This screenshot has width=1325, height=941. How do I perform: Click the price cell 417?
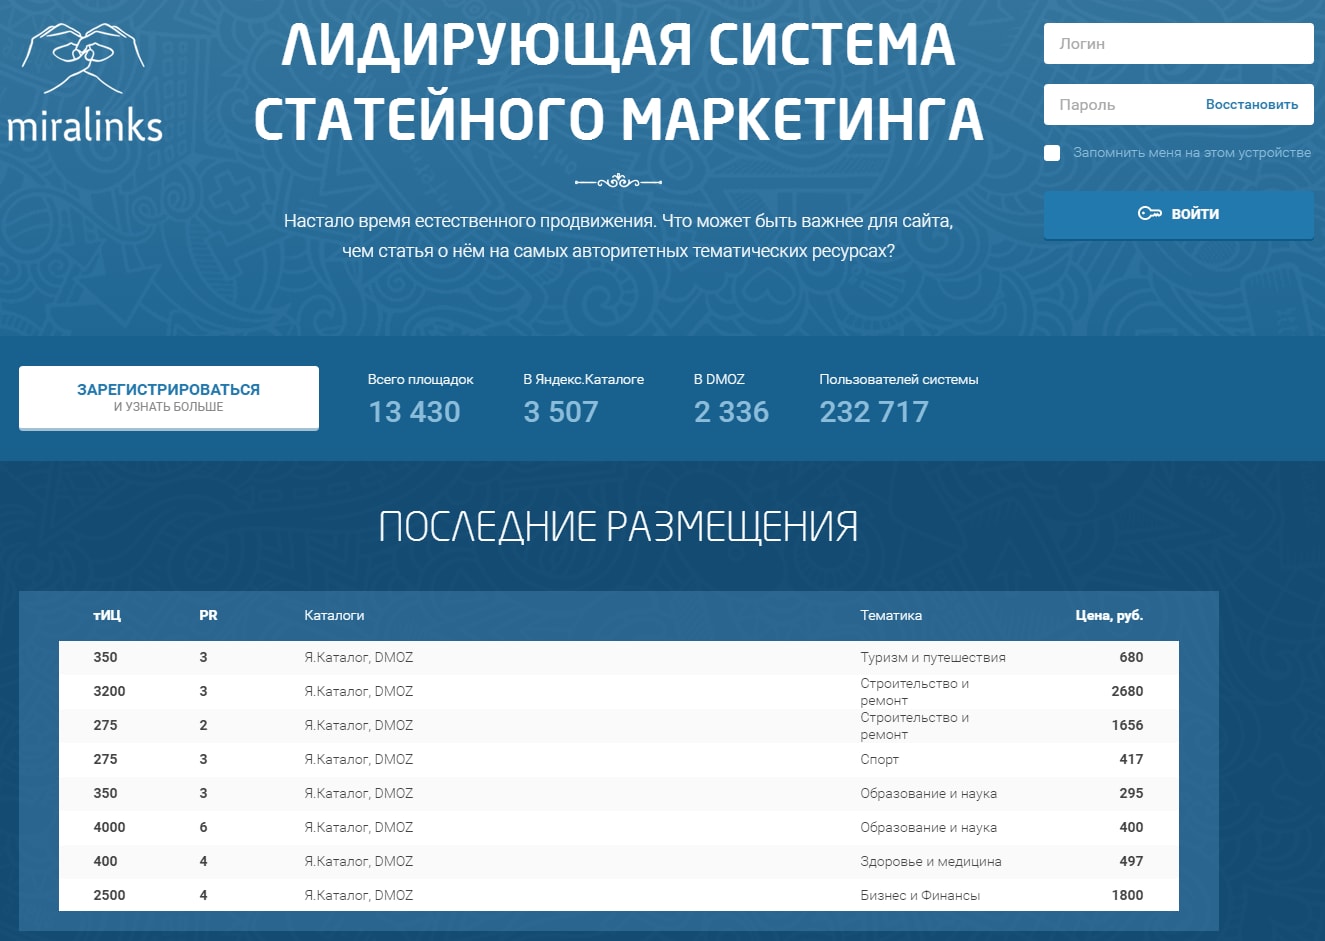point(1131,759)
